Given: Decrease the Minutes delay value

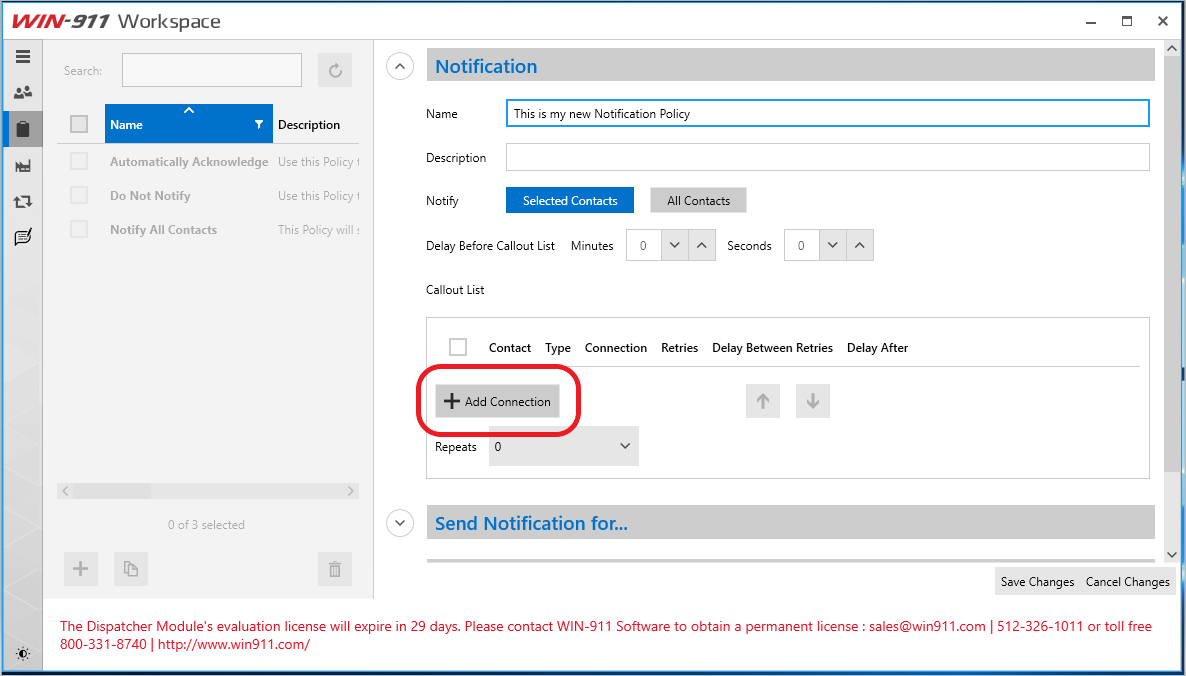Looking at the screenshot, I should pyautogui.click(x=675, y=246).
